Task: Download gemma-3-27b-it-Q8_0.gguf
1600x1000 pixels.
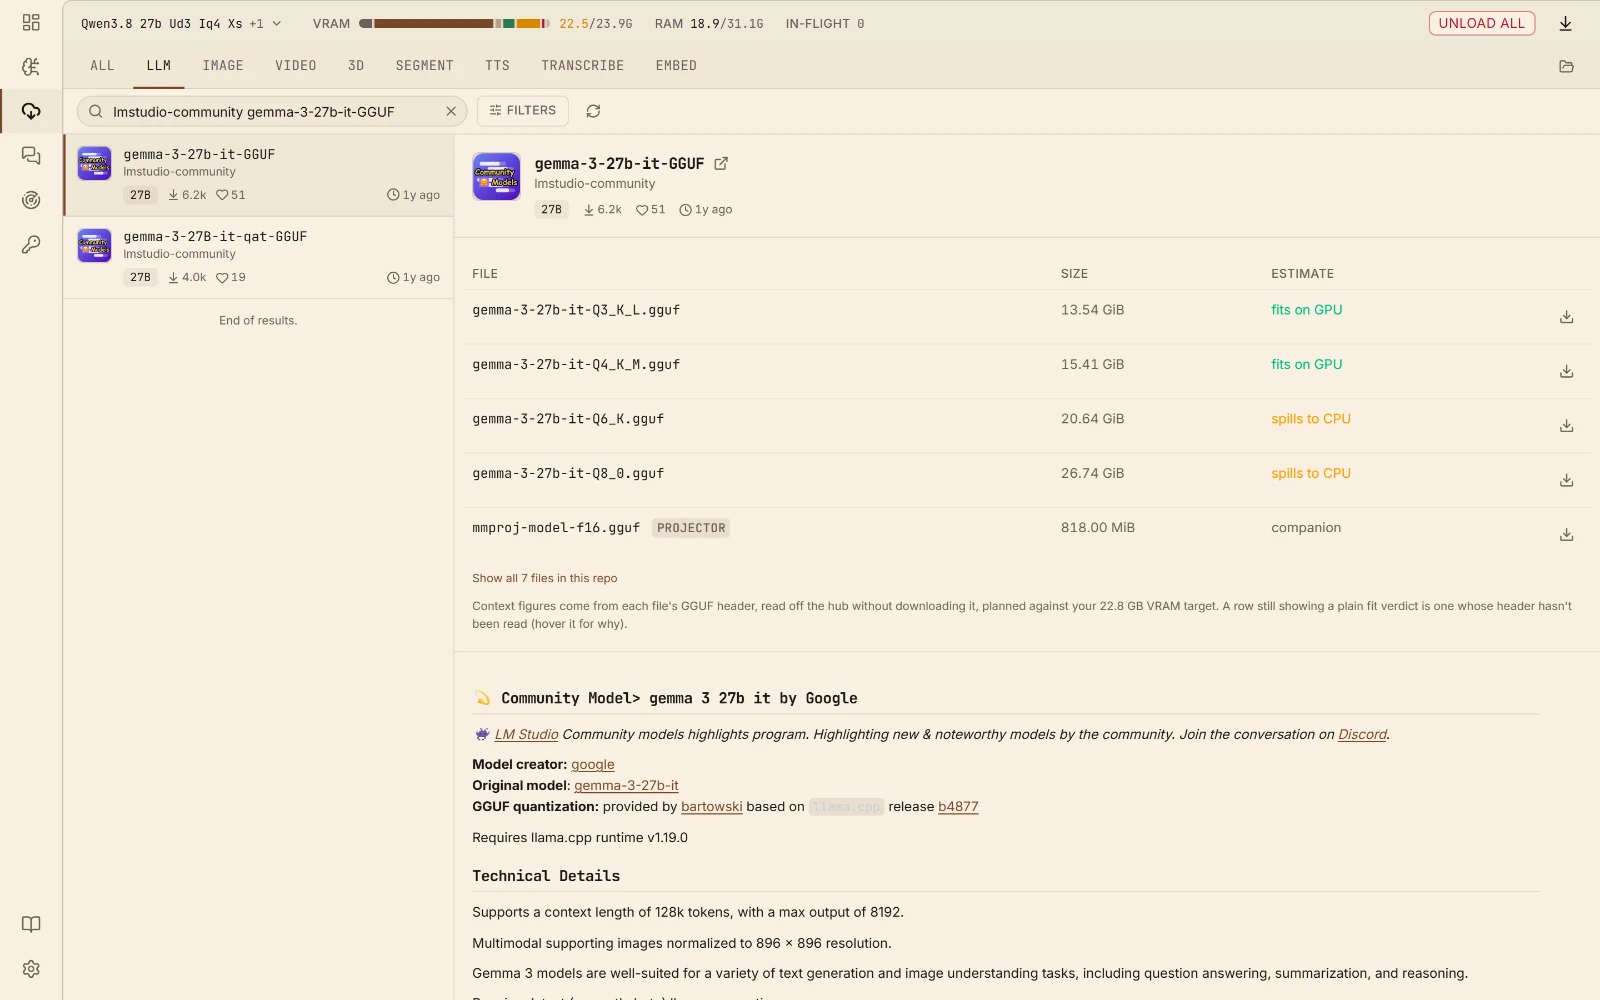Action: (1566, 480)
